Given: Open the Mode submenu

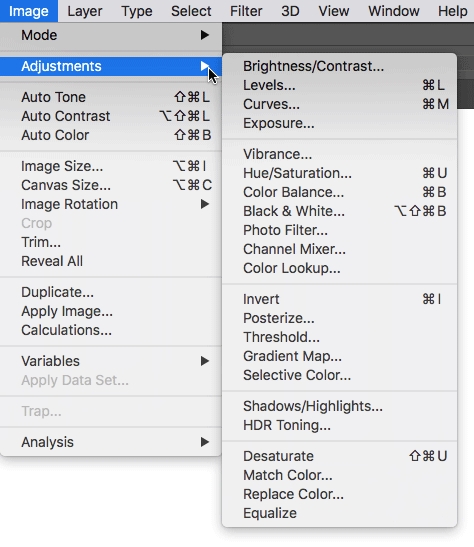Looking at the screenshot, I should click(x=111, y=35).
